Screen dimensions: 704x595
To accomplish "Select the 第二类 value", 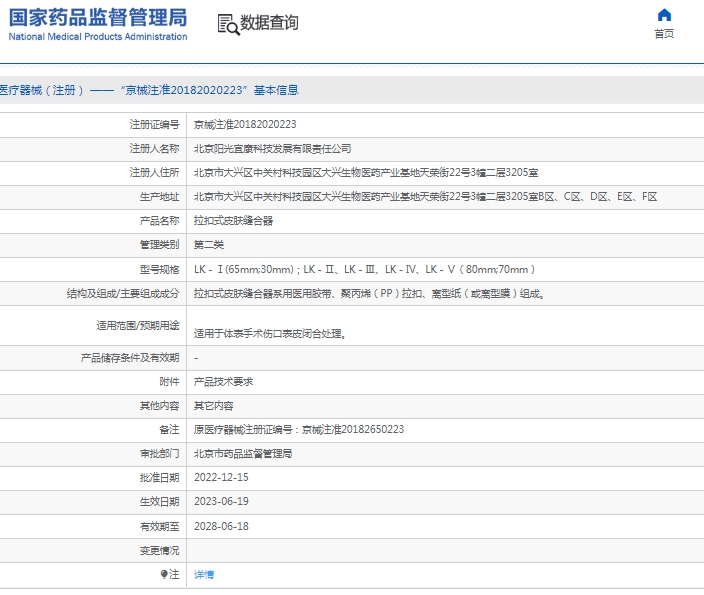I will (x=209, y=245).
